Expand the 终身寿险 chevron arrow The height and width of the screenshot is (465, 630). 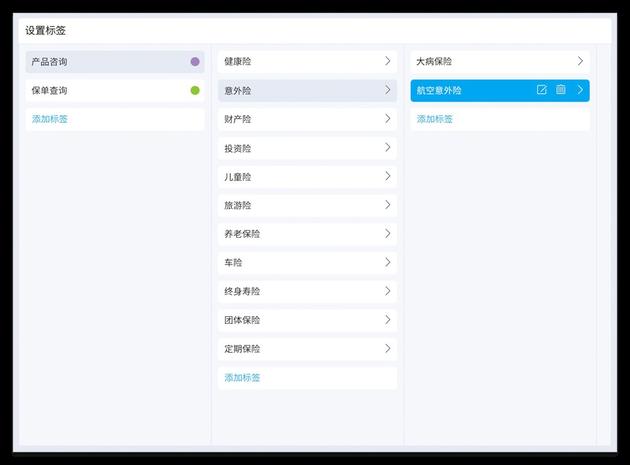click(388, 291)
